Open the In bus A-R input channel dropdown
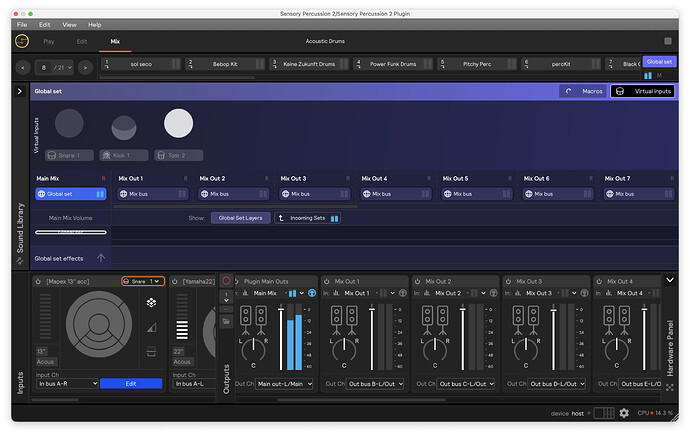The image size is (690, 435). 67,383
